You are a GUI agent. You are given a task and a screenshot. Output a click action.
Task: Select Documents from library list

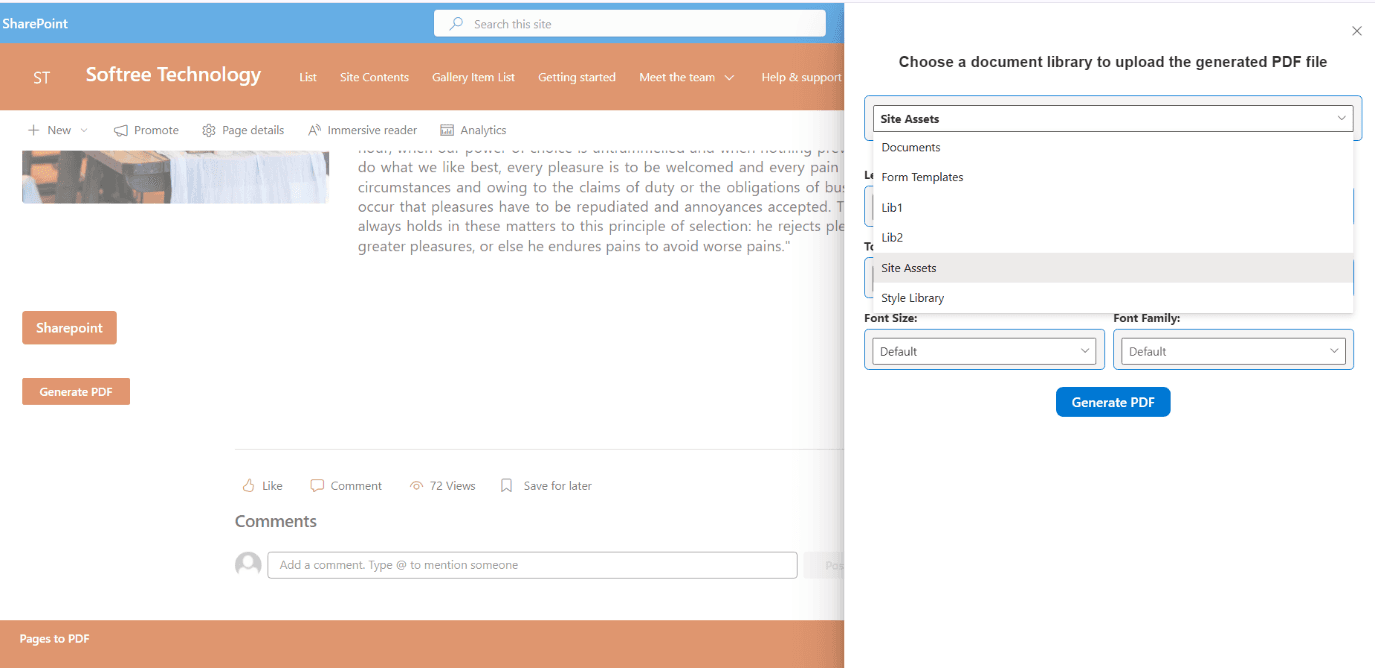click(x=1113, y=147)
